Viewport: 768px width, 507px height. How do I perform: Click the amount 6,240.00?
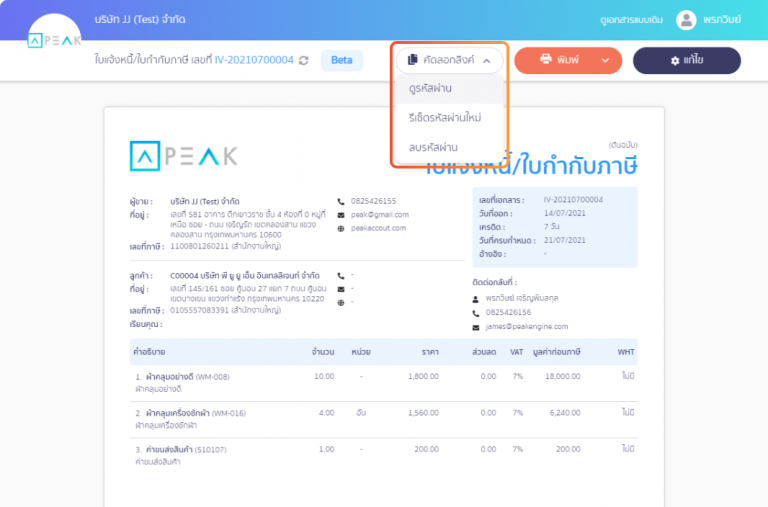[565, 413]
